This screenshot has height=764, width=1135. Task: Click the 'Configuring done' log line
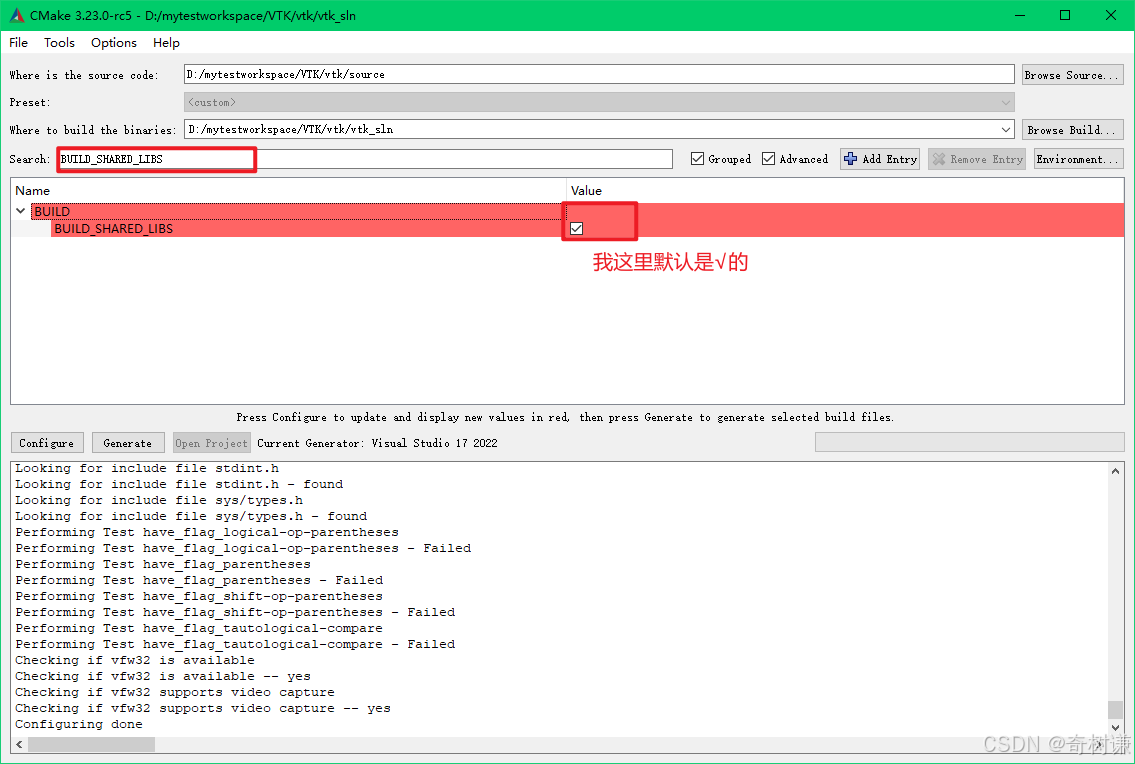click(x=79, y=724)
